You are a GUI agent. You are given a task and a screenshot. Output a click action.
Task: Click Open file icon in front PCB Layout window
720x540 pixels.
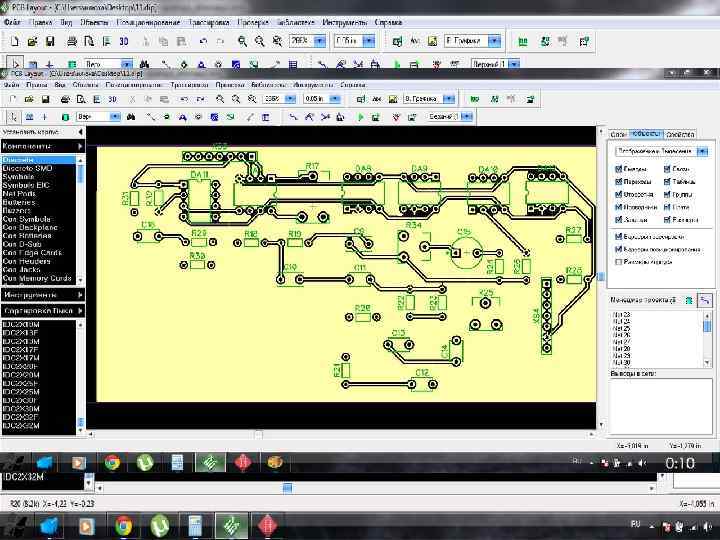click(29, 99)
